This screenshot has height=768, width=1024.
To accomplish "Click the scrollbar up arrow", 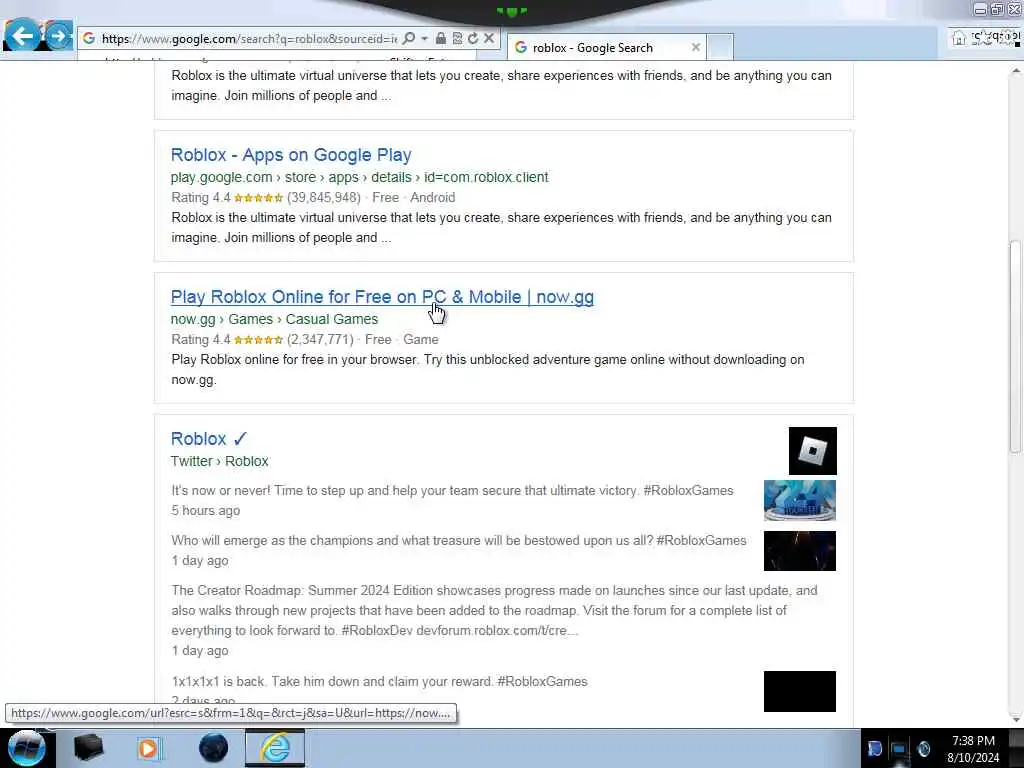I will (1016, 69).
